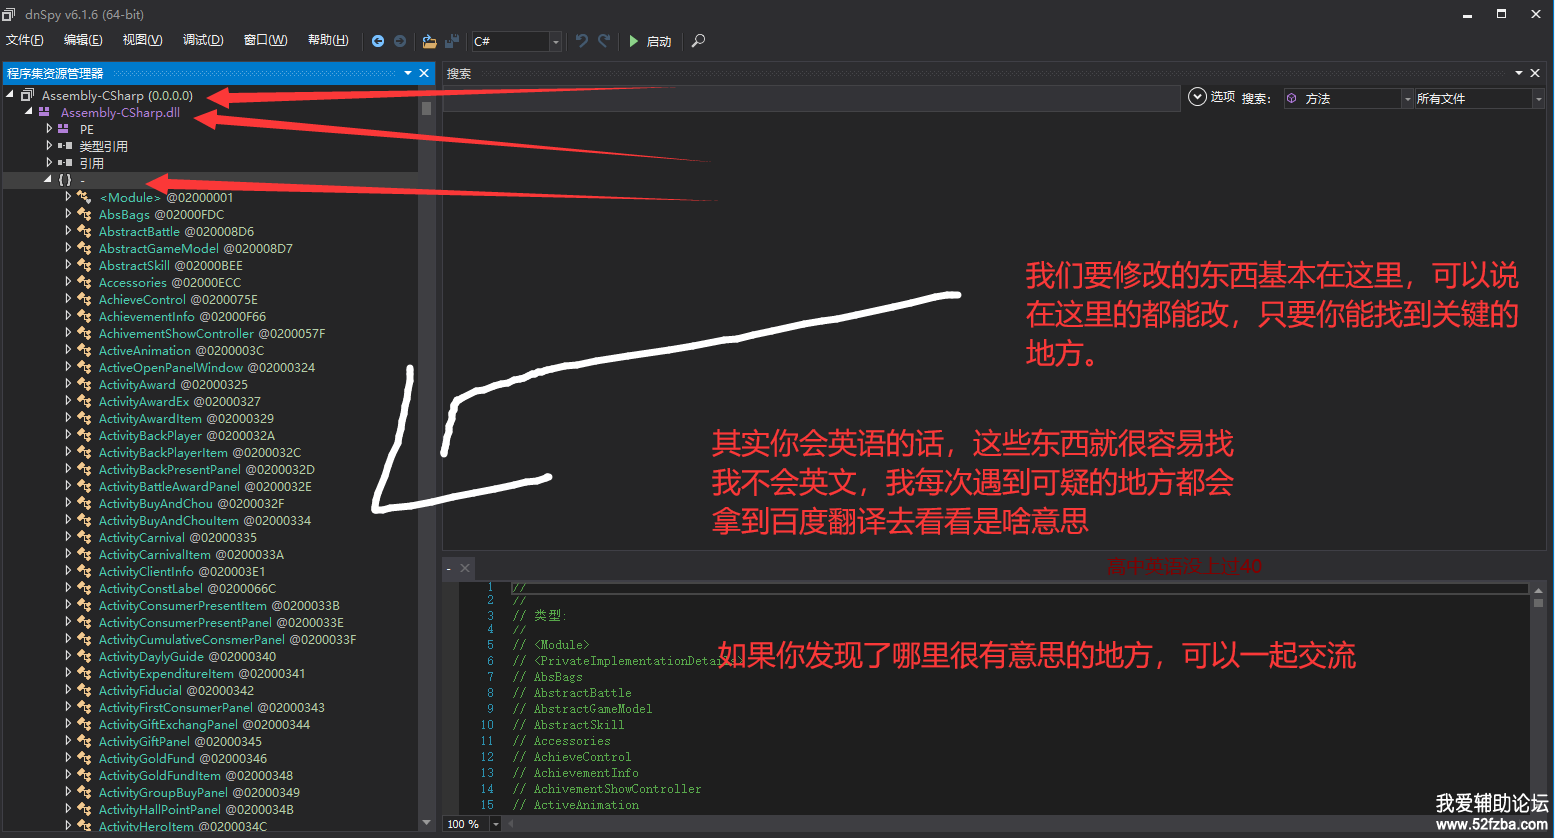Click the redo icon in toolbar

(604, 41)
